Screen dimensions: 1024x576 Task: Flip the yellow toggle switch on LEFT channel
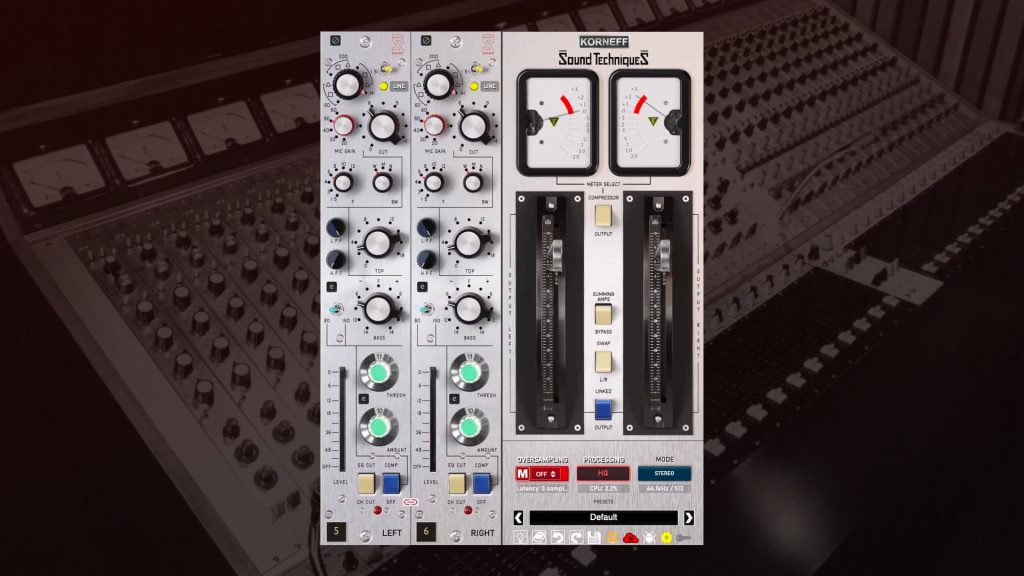[387, 67]
